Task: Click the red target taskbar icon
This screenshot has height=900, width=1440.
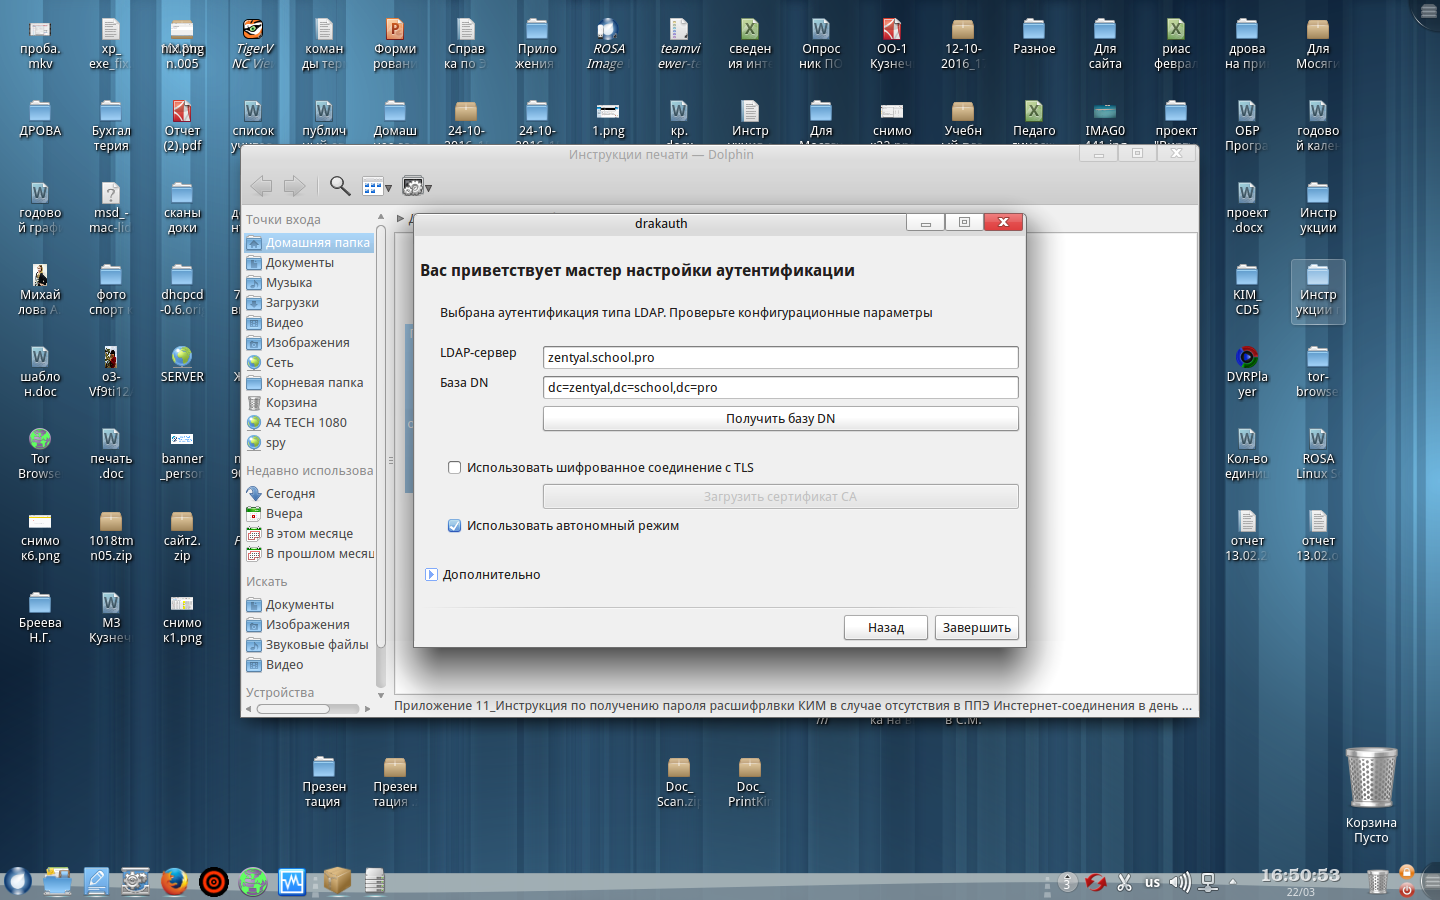Action: tap(213, 881)
